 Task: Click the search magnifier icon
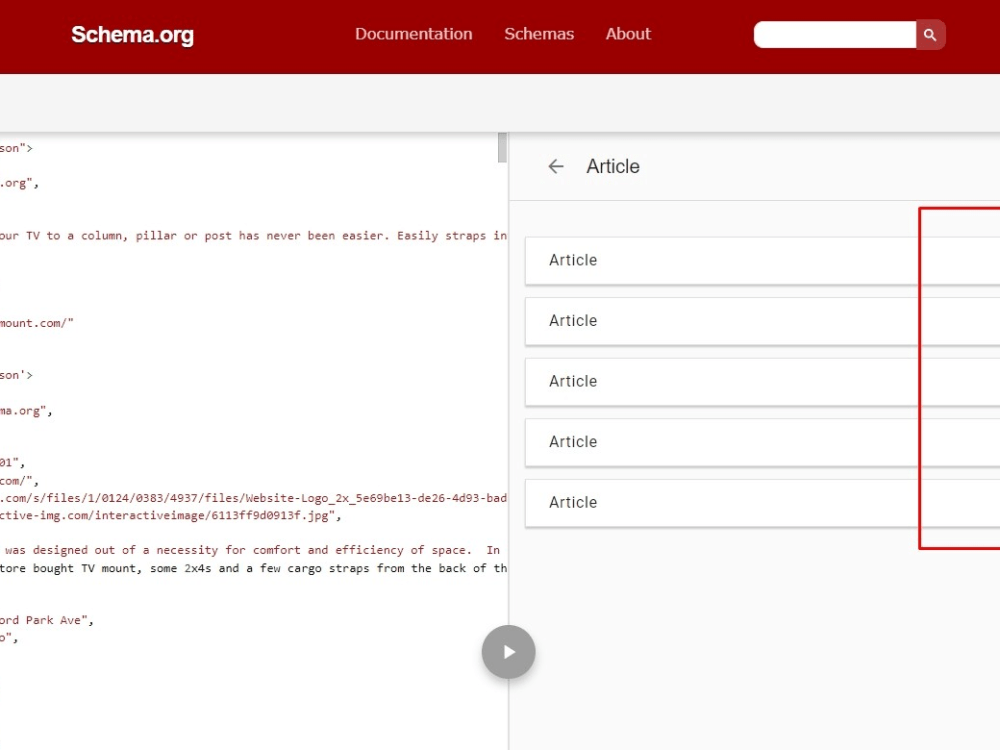click(929, 34)
